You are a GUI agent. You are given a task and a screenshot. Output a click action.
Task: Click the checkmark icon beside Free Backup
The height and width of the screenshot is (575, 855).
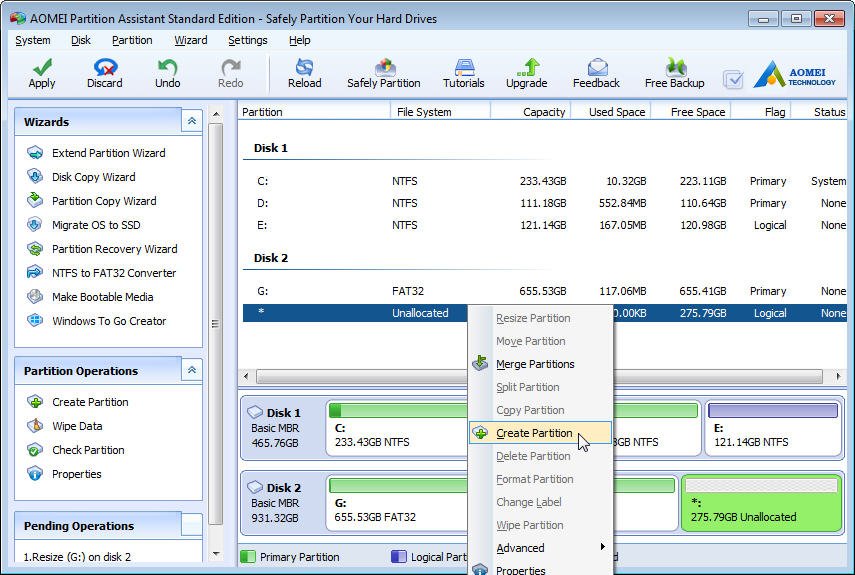tap(733, 80)
